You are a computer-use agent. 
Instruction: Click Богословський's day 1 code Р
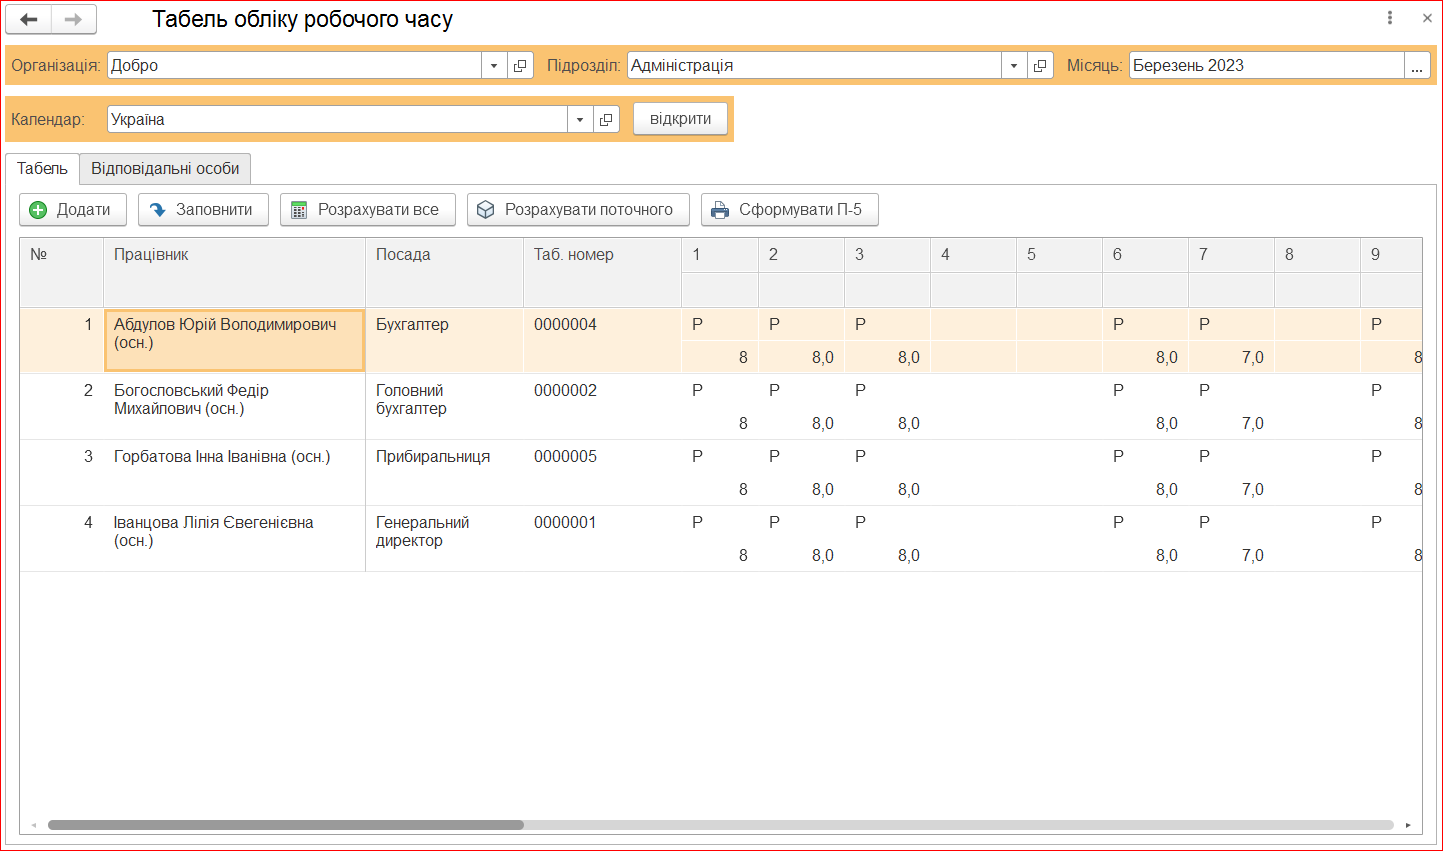coord(720,391)
